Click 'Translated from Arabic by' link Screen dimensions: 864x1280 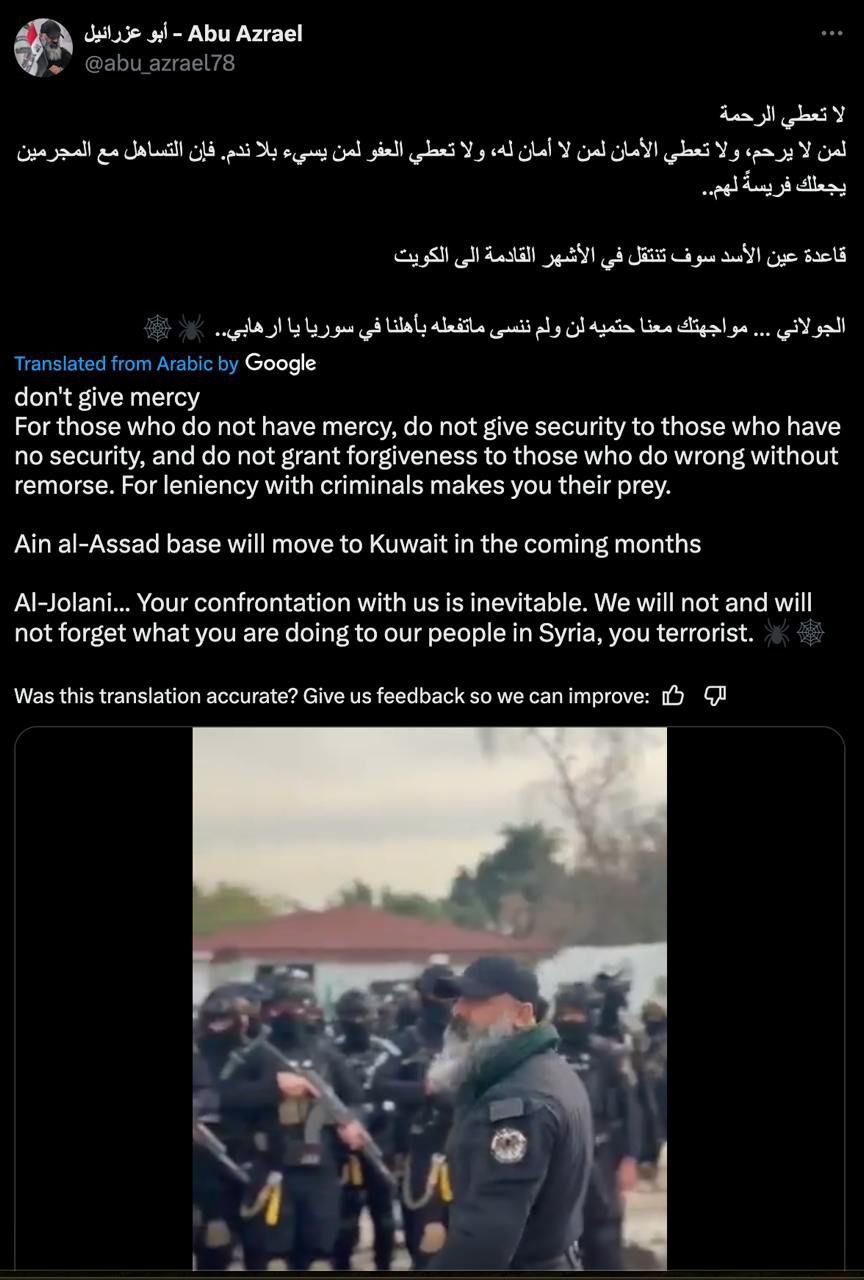tap(126, 364)
